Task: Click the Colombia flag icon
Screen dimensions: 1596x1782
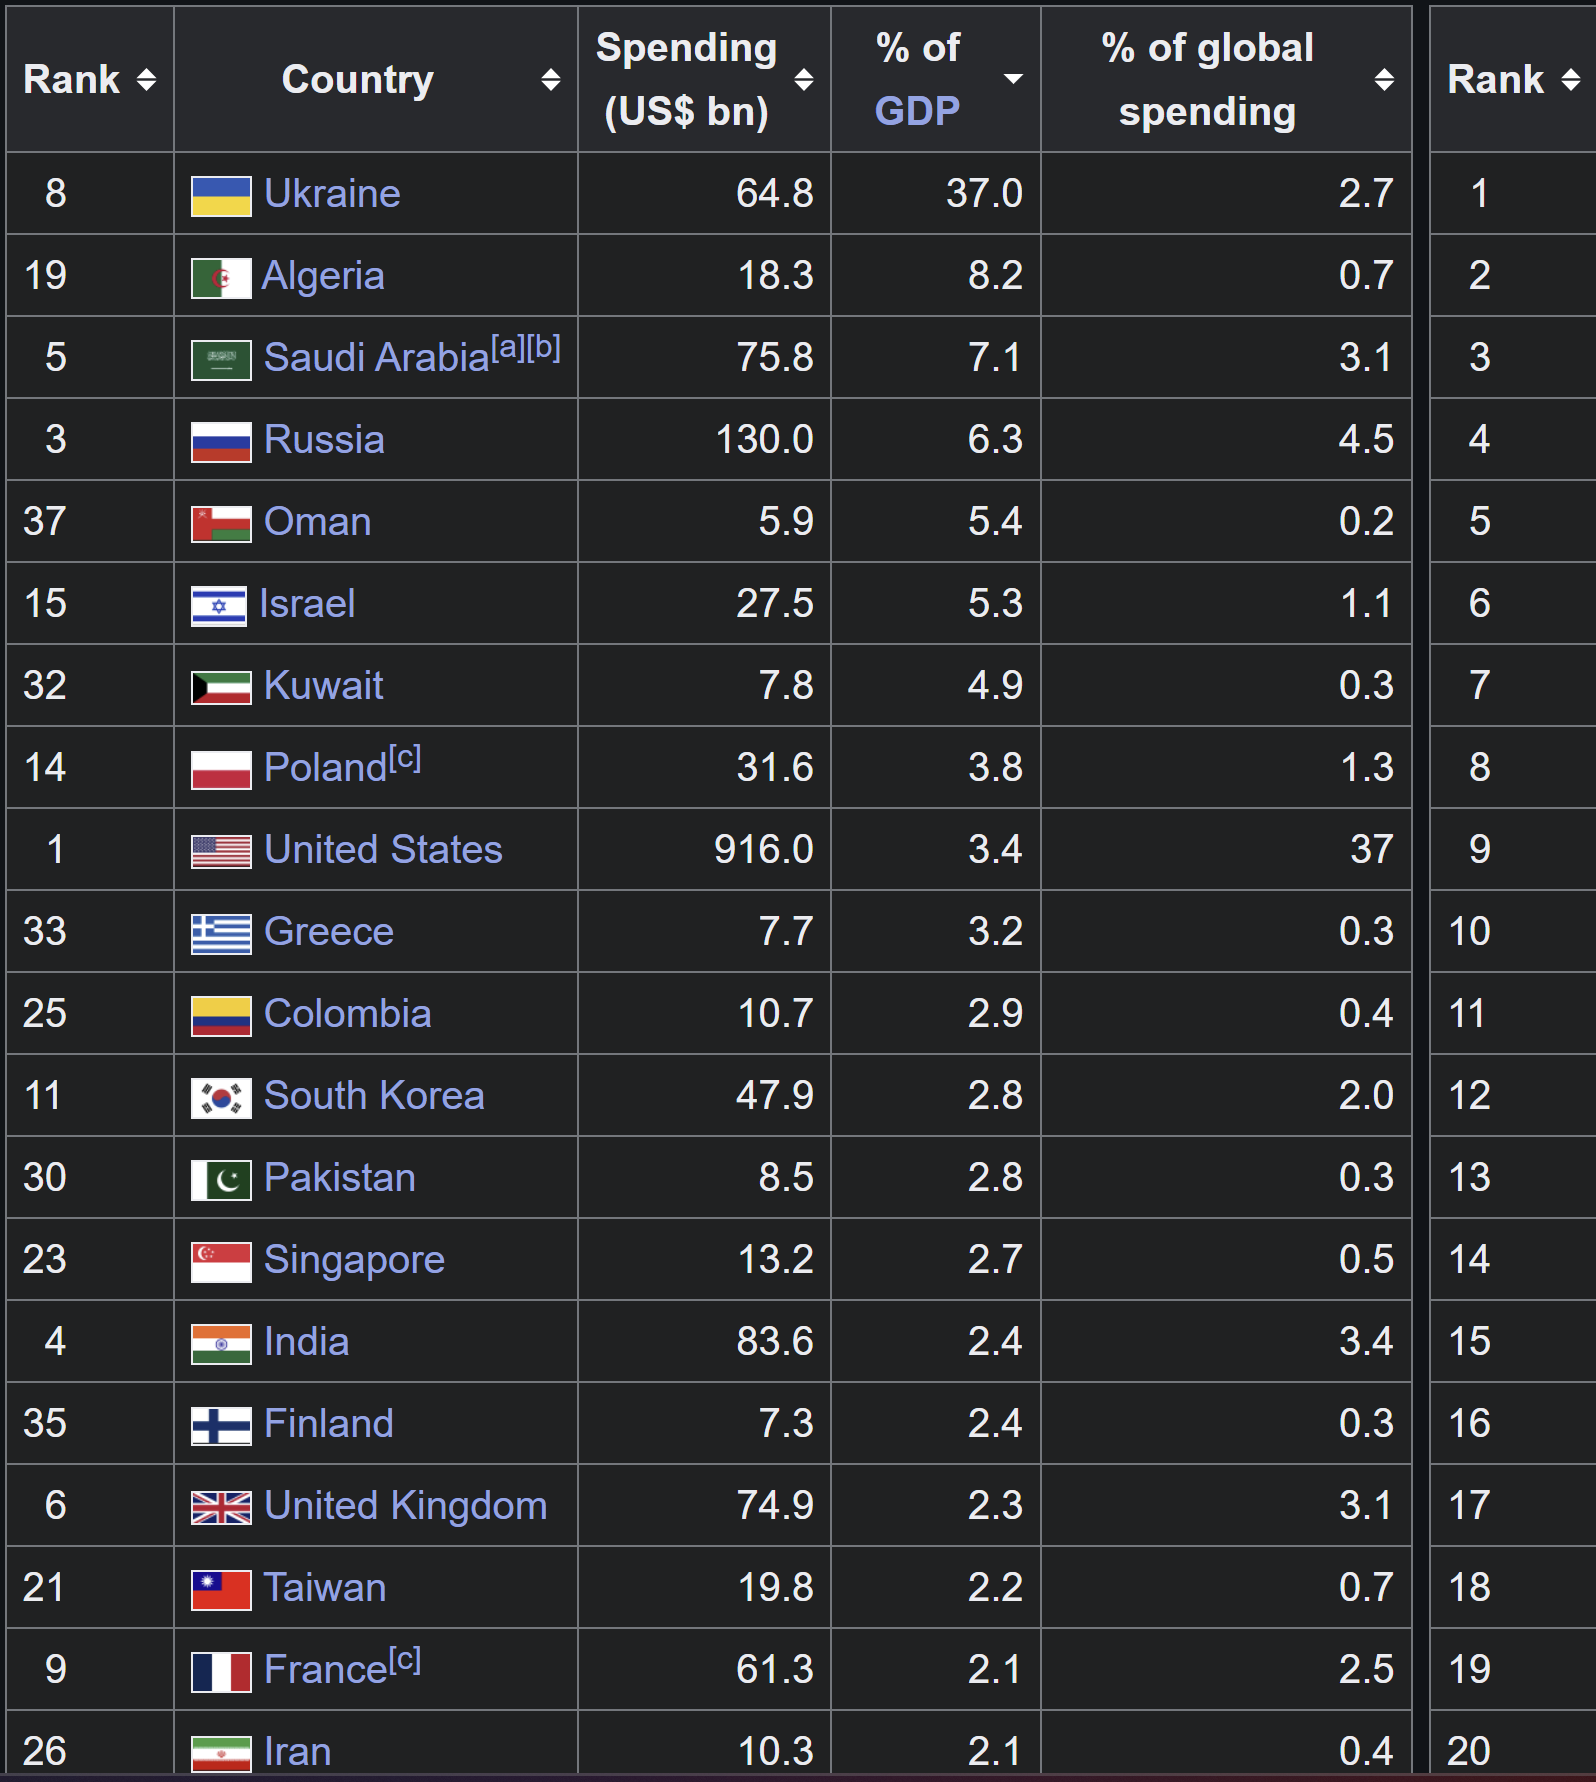Action: [x=221, y=1016]
